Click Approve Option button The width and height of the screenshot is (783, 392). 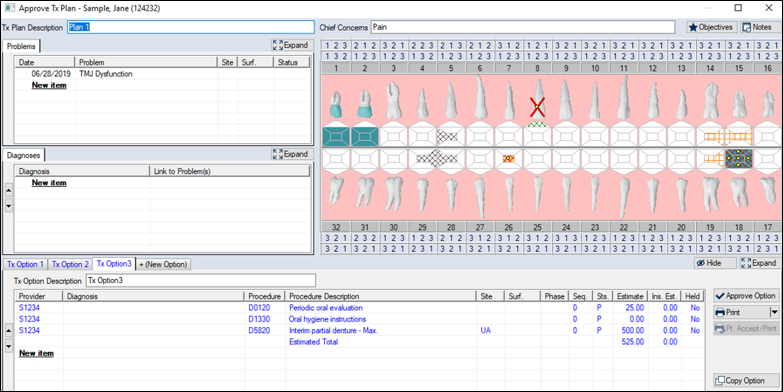[746, 296]
